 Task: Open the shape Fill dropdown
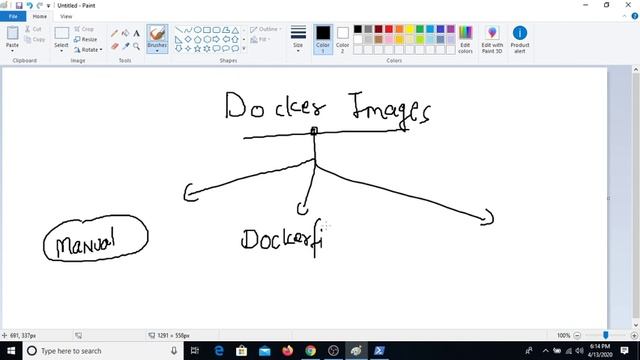click(260, 40)
